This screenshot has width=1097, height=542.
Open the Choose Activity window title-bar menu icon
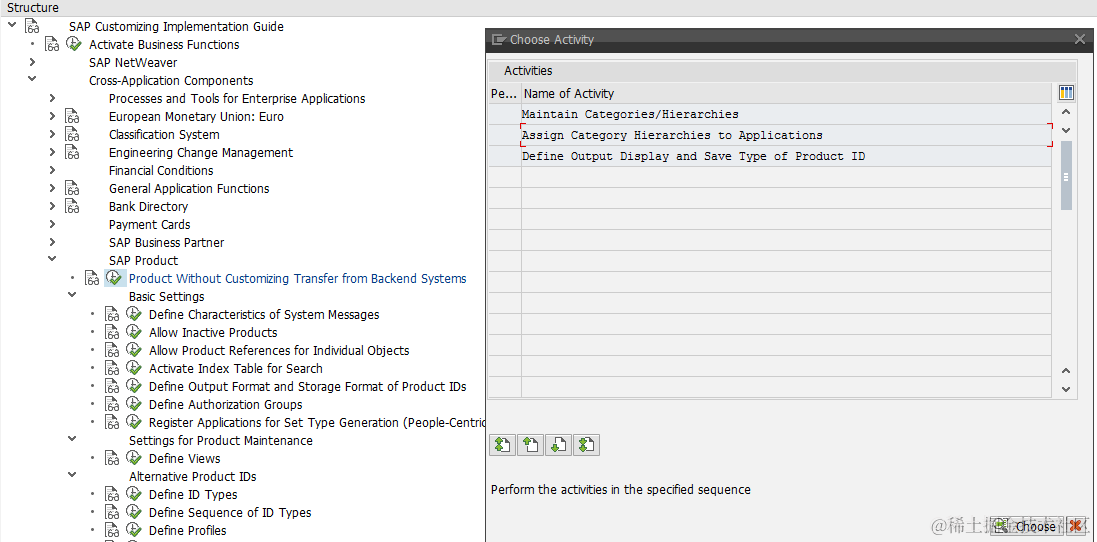click(498, 40)
